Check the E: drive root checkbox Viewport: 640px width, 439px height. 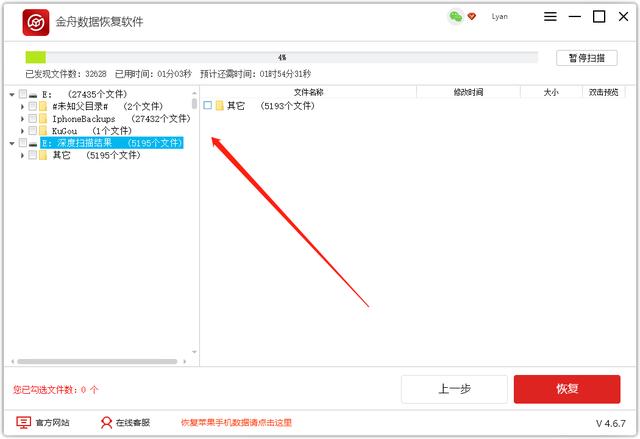pyautogui.click(x=22, y=94)
